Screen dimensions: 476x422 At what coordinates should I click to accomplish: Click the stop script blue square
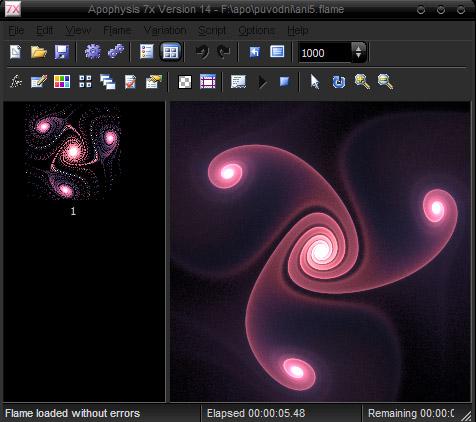[x=284, y=82]
